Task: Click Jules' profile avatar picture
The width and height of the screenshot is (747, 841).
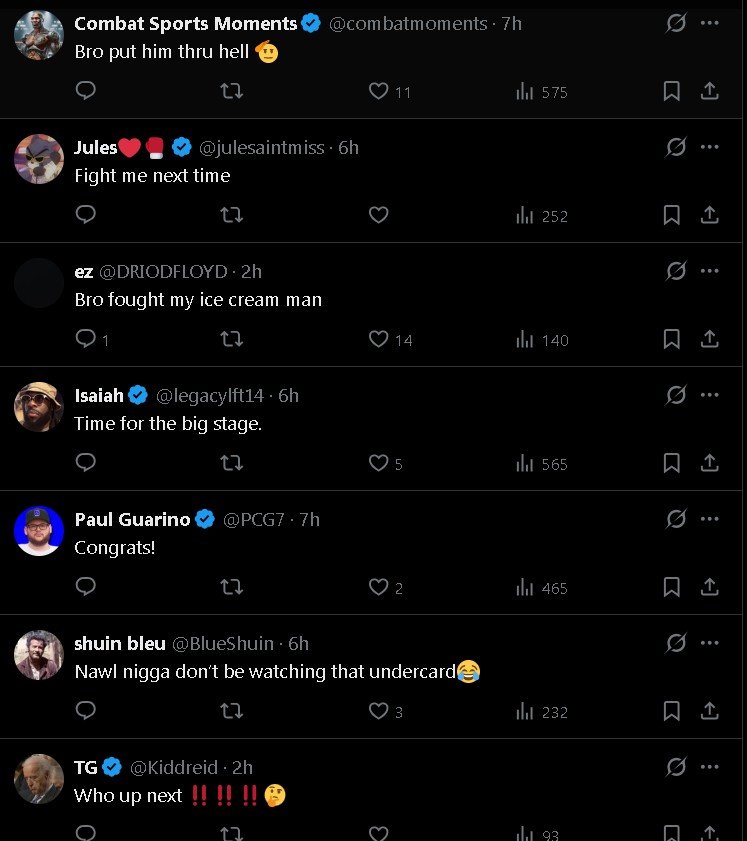Action: pos(39,159)
